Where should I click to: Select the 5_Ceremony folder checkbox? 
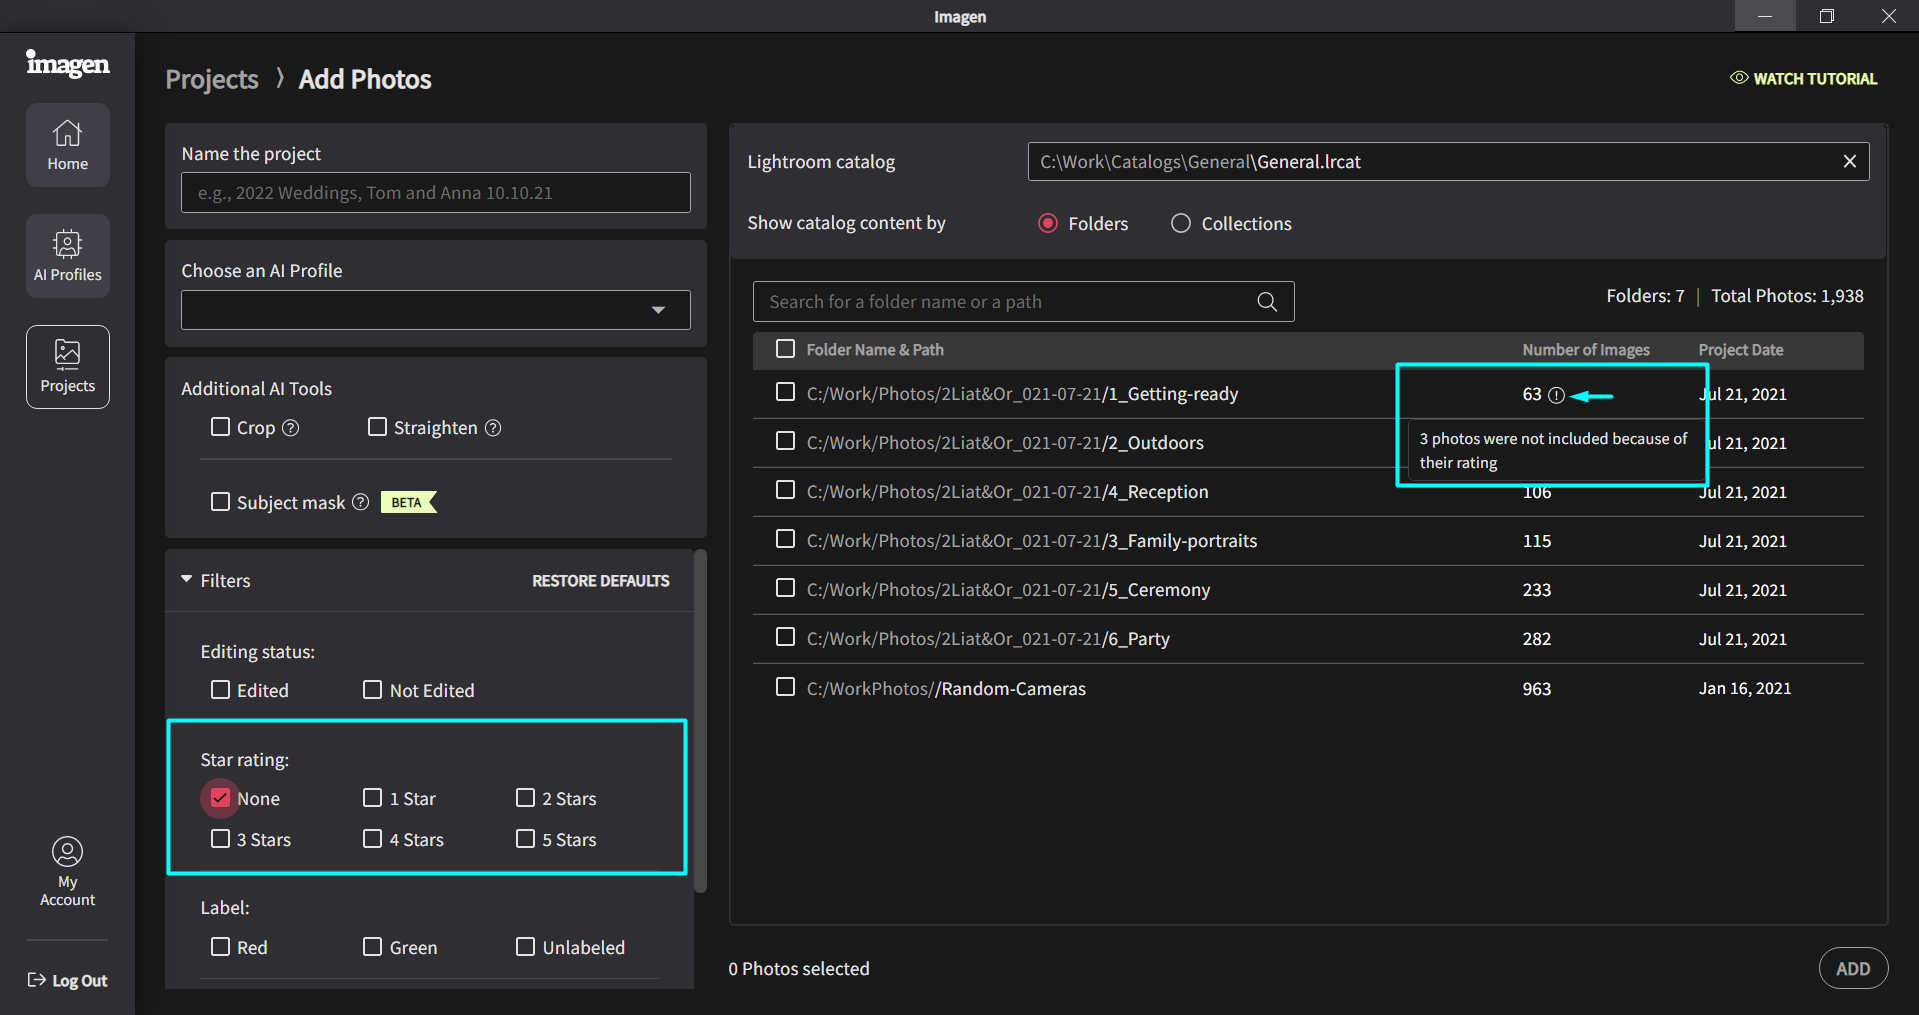coord(786,588)
